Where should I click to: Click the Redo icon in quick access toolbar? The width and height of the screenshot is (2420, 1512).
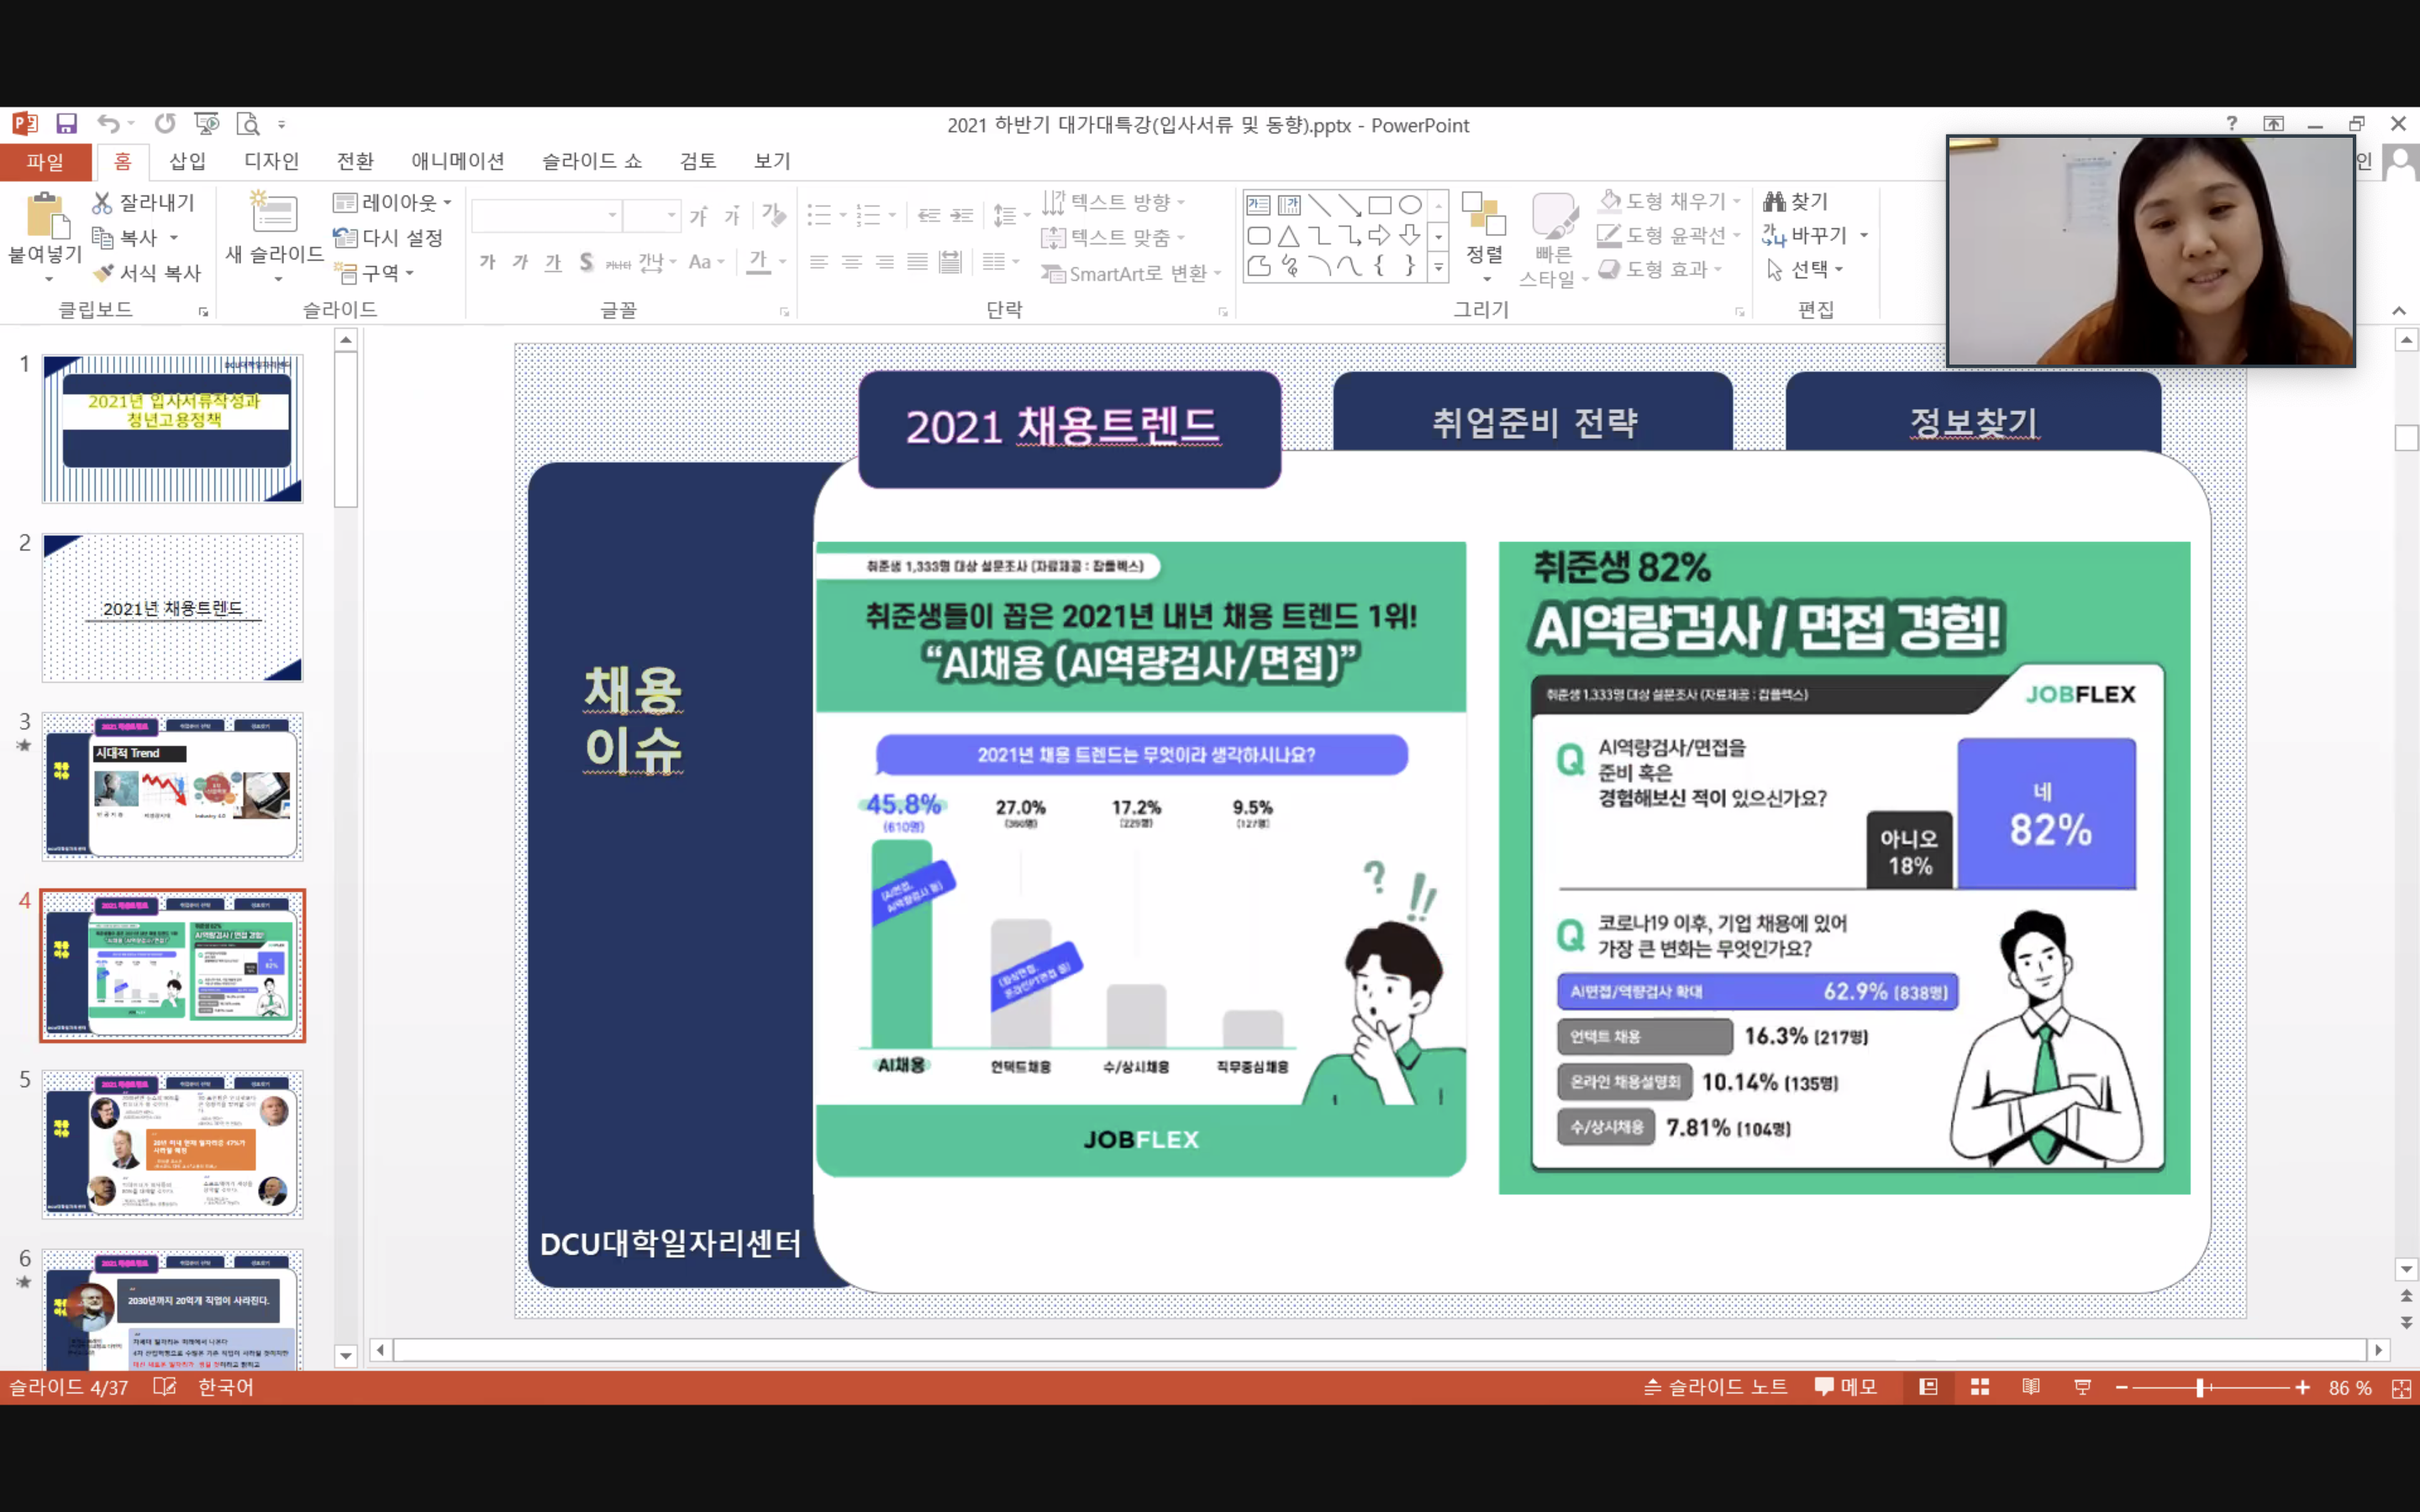(x=165, y=124)
